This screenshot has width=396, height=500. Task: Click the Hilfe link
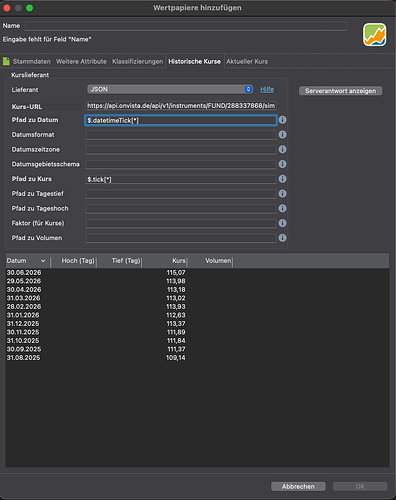[267, 89]
